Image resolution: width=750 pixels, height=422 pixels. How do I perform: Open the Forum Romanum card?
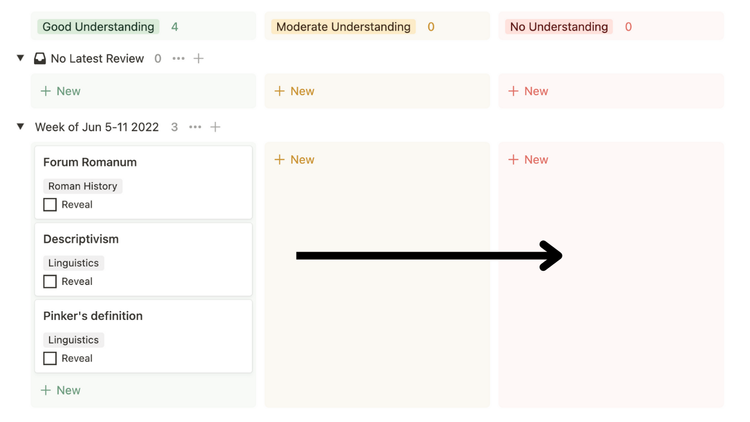[90, 162]
